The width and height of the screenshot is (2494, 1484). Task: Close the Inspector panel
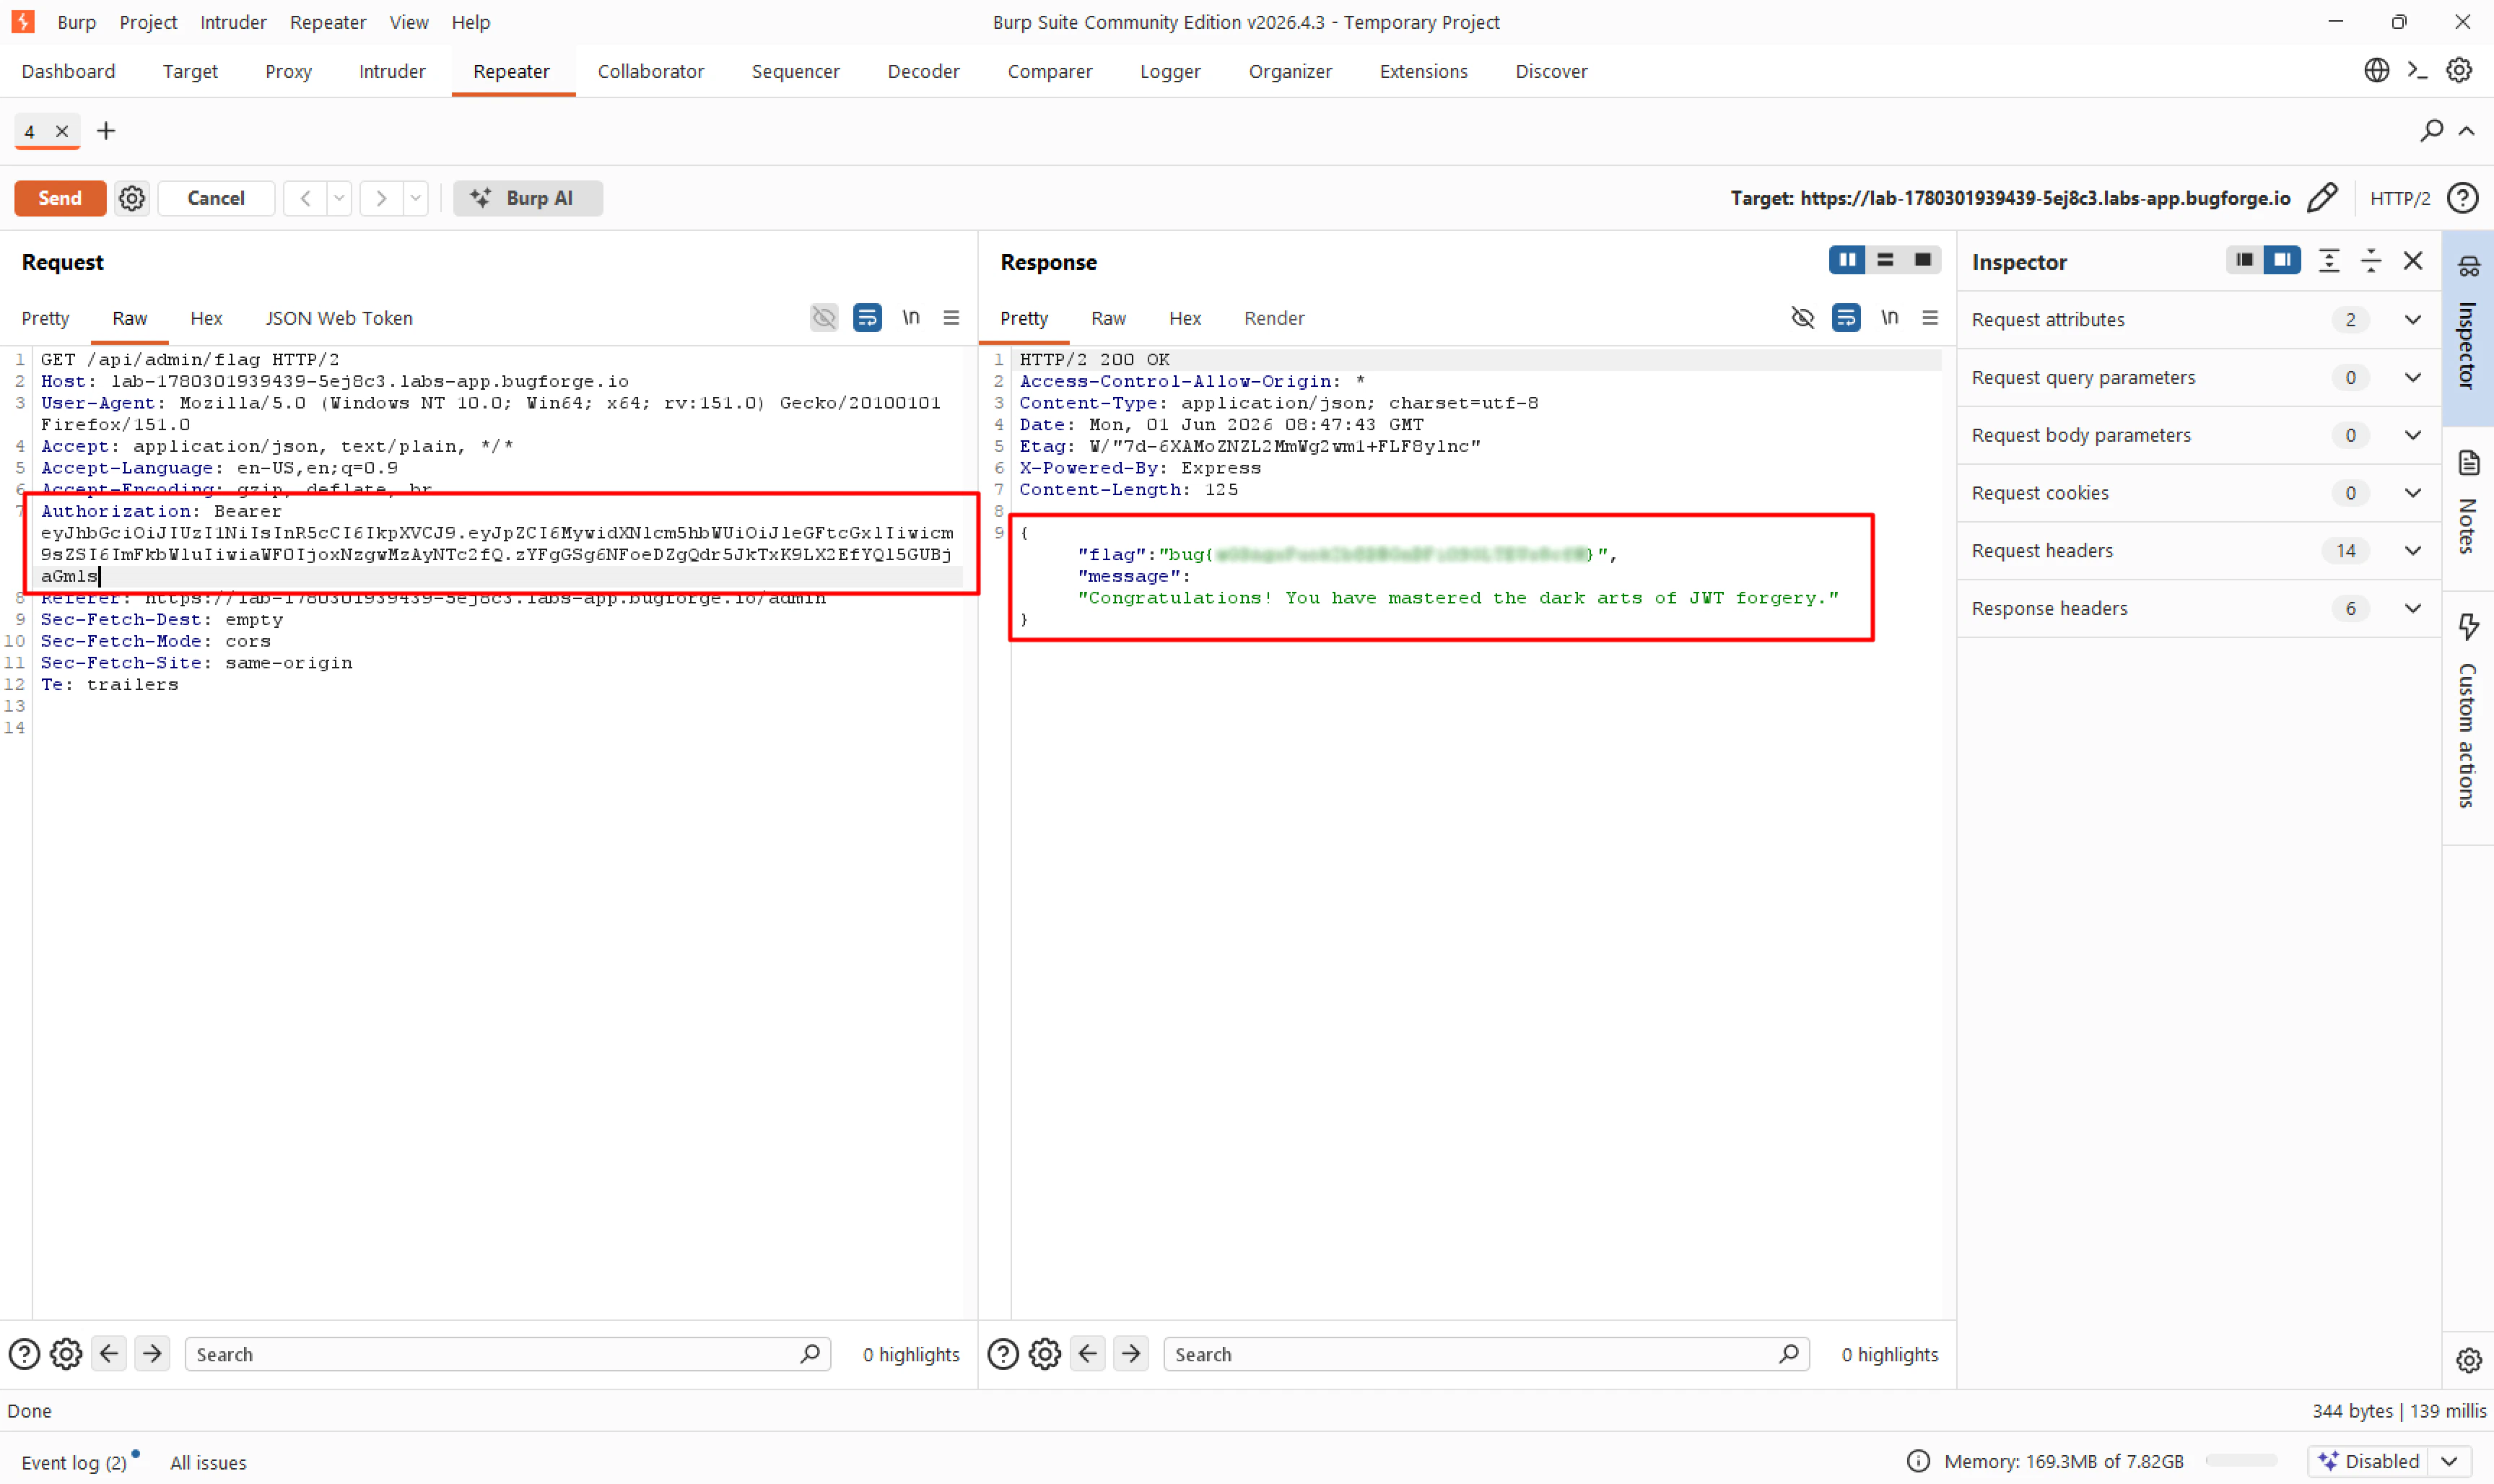tap(2413, 261)
